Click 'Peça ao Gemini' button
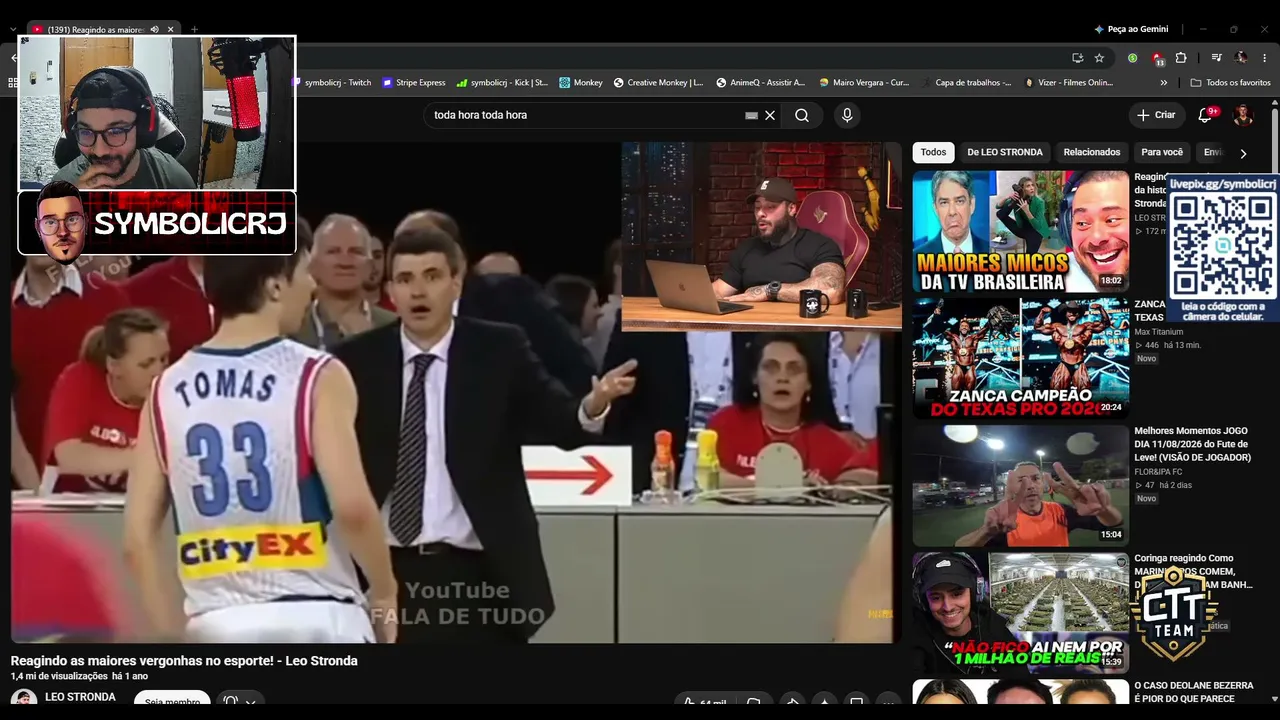Screen dimensions: 1280x720 1131,29
